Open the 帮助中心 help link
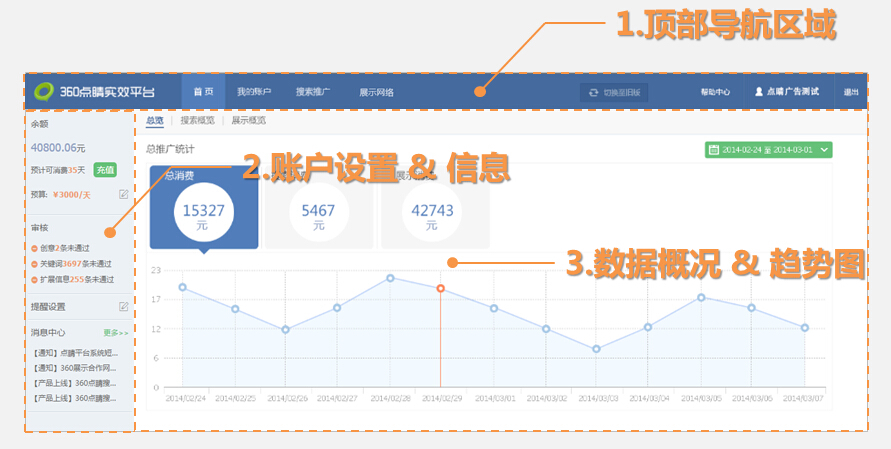The image size is (891, 449). click(715, 92)
